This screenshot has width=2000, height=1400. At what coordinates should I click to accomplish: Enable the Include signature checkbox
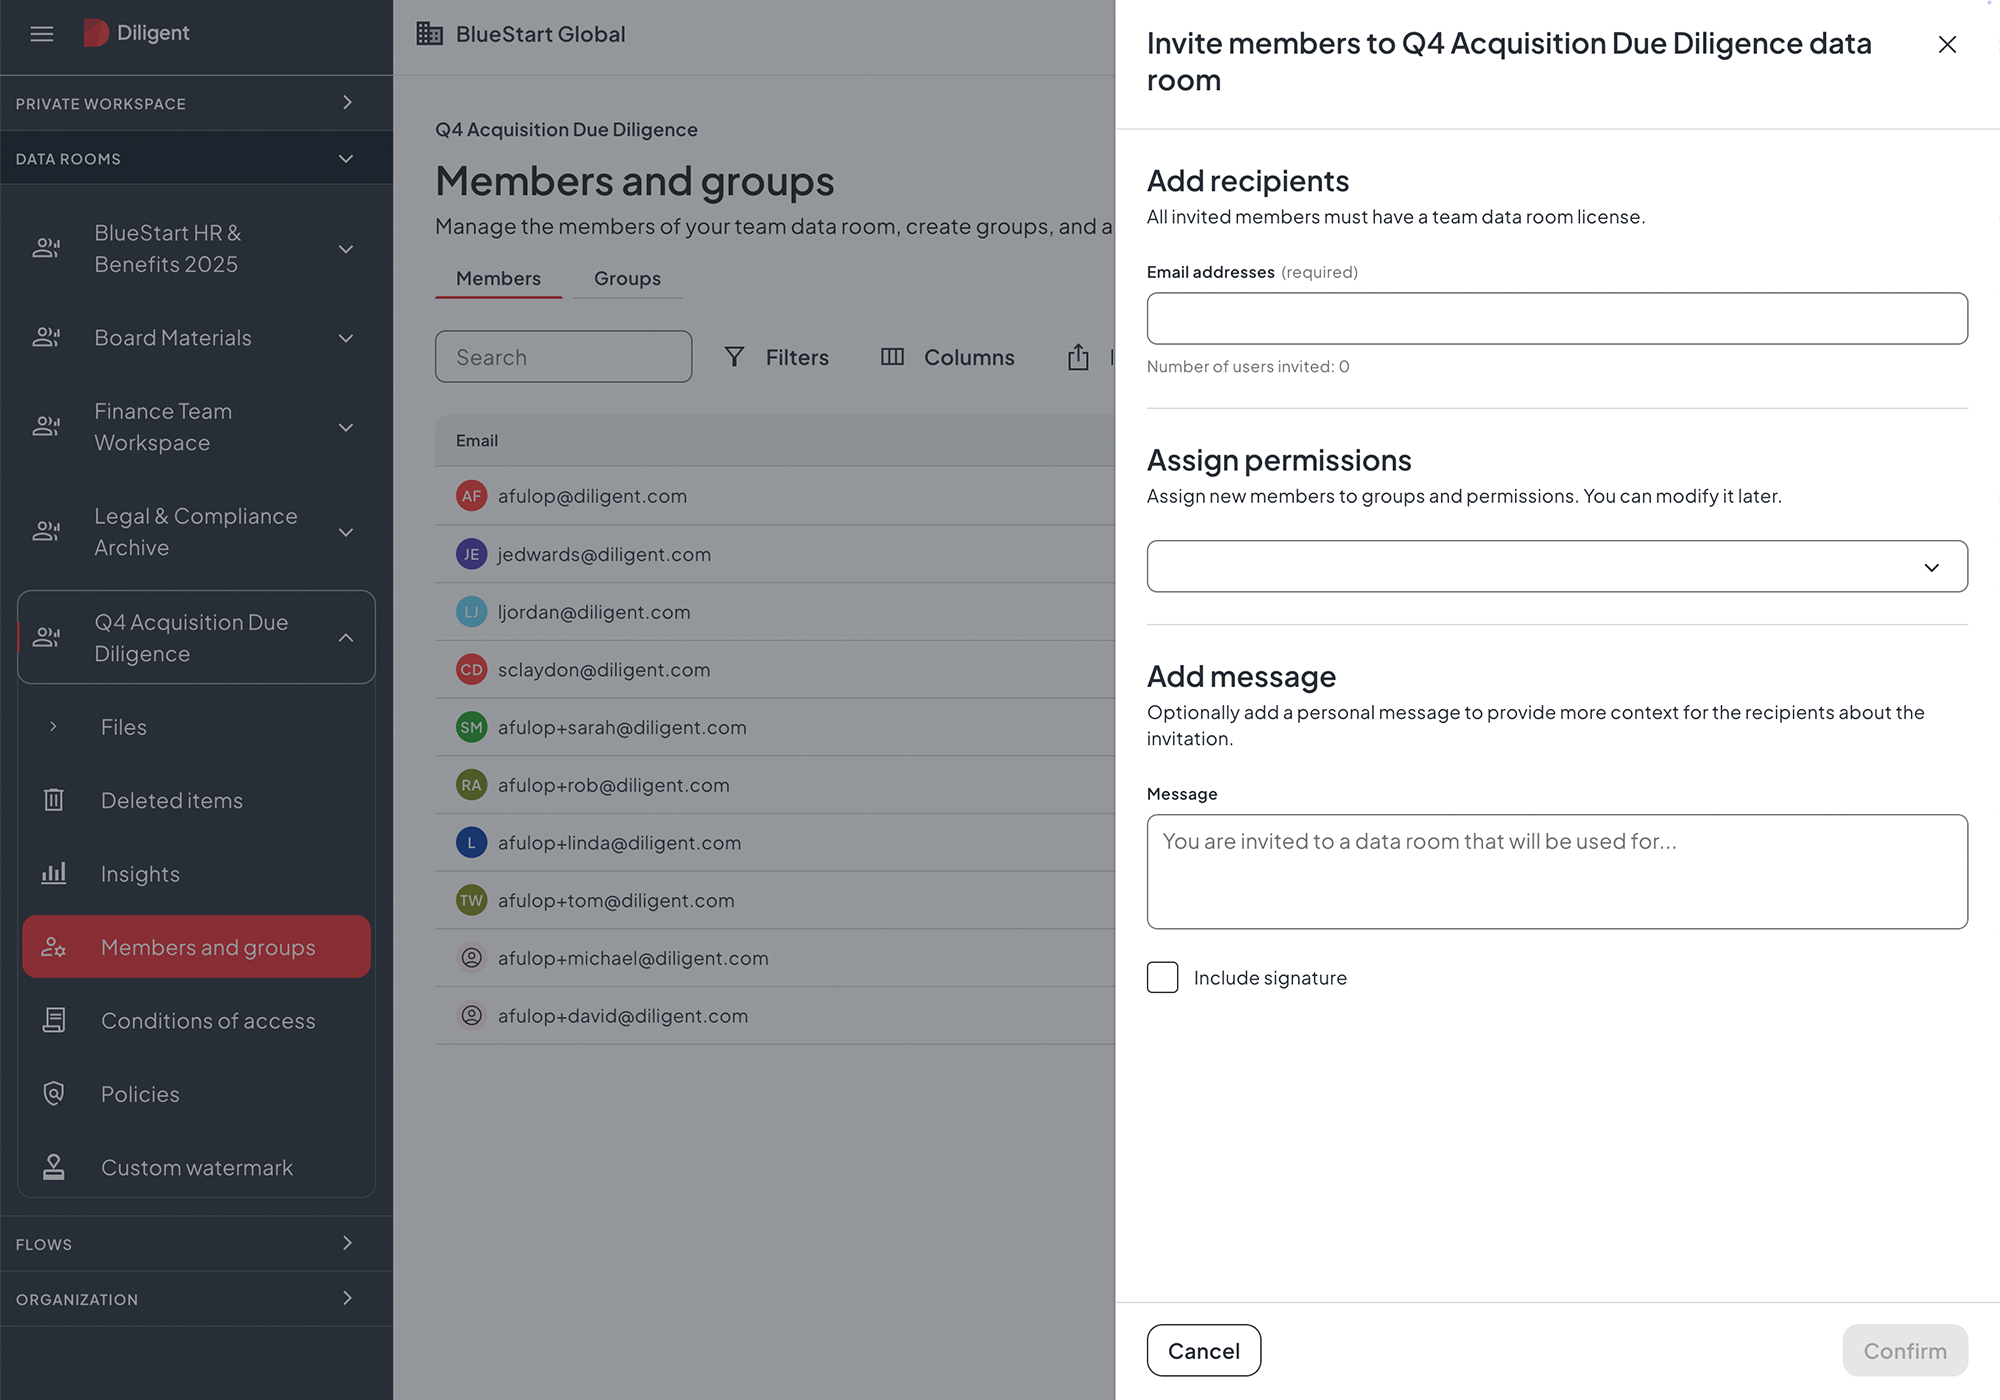coord(1162,977)
